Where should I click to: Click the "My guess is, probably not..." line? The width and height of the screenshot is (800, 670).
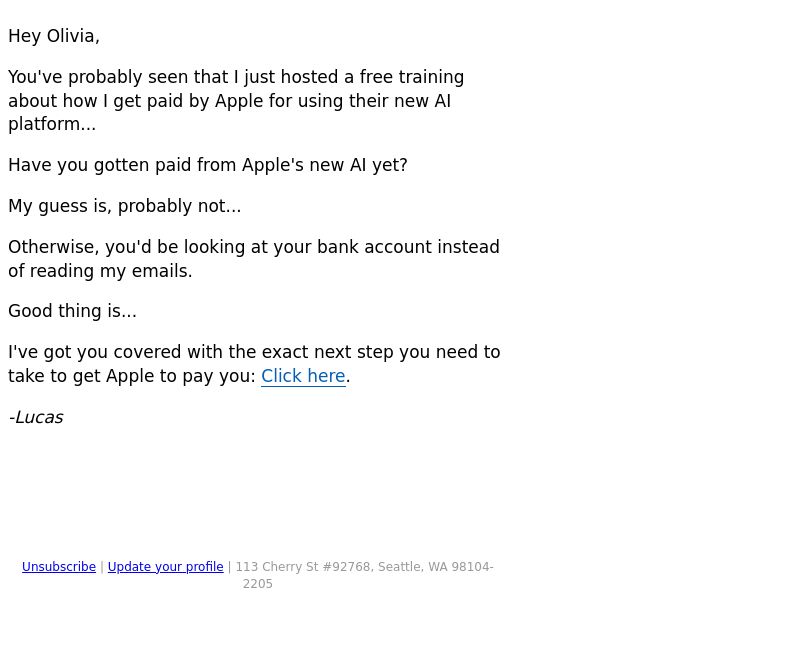pos(124,206)
